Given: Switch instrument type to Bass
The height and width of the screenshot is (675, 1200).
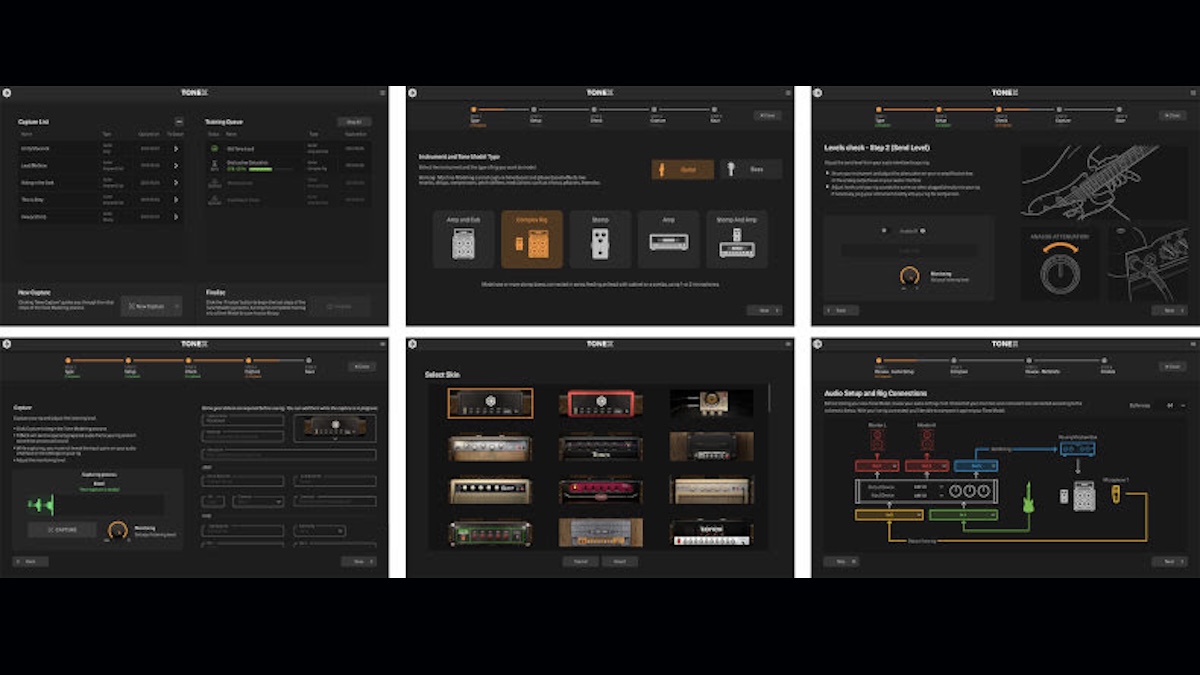Looking at the screenshot, I should (x=750, y=169).
